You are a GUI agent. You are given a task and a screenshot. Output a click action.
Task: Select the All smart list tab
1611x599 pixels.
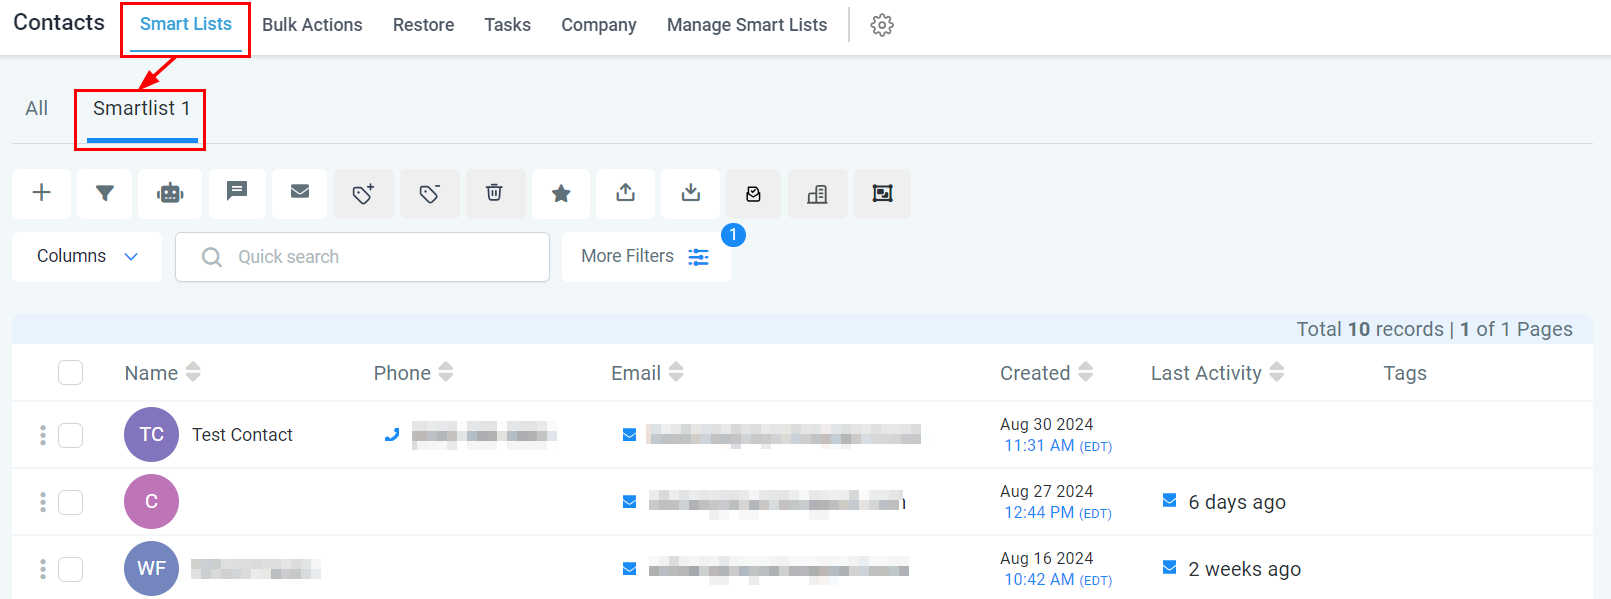pyautogui.click(x=37, y=109)
